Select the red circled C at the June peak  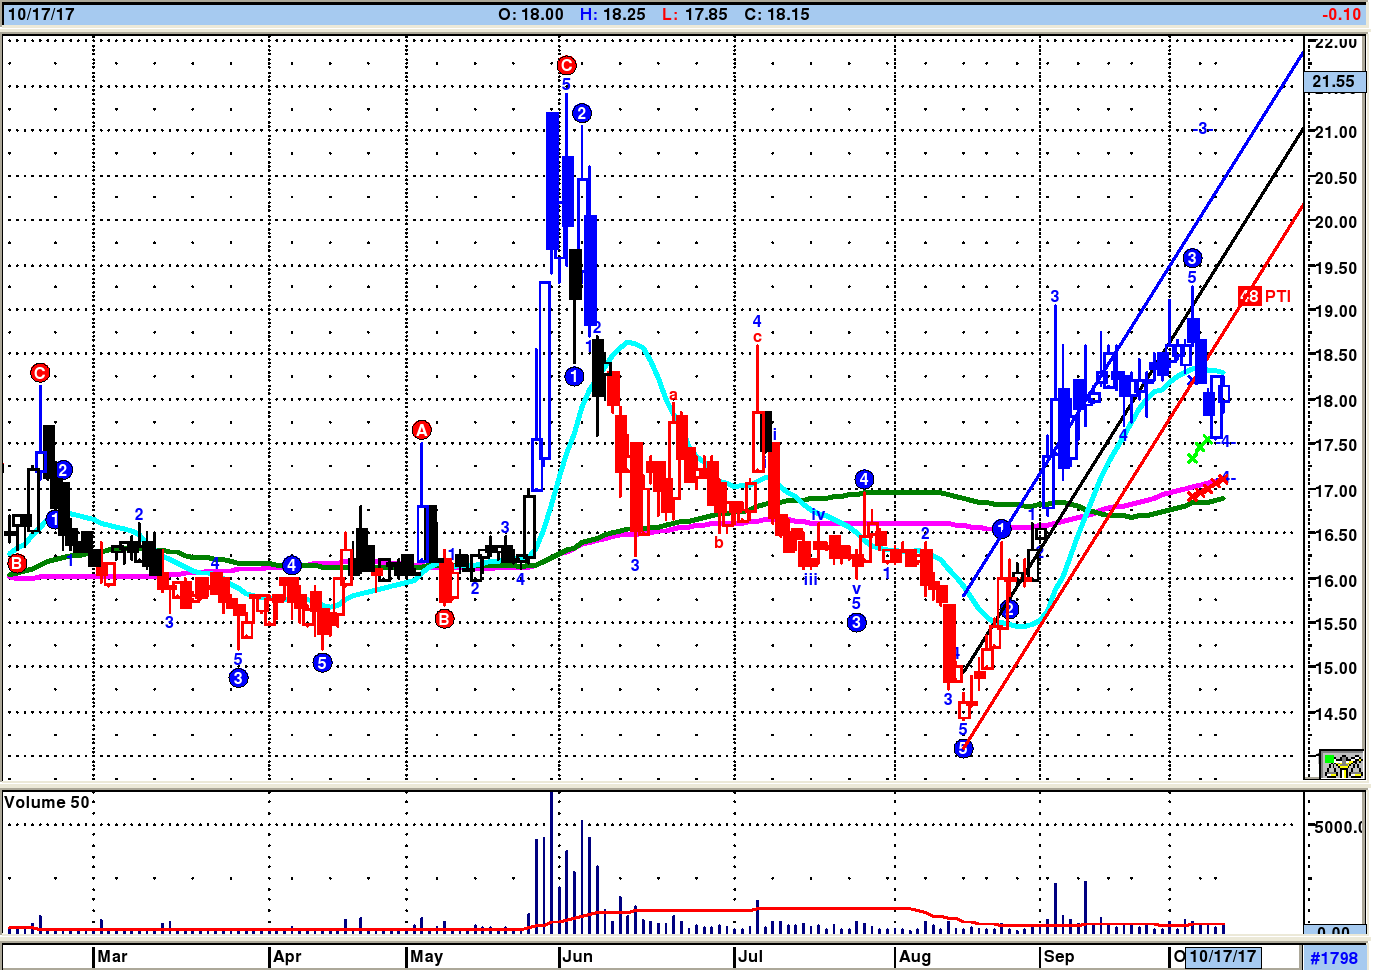(566, 66)
